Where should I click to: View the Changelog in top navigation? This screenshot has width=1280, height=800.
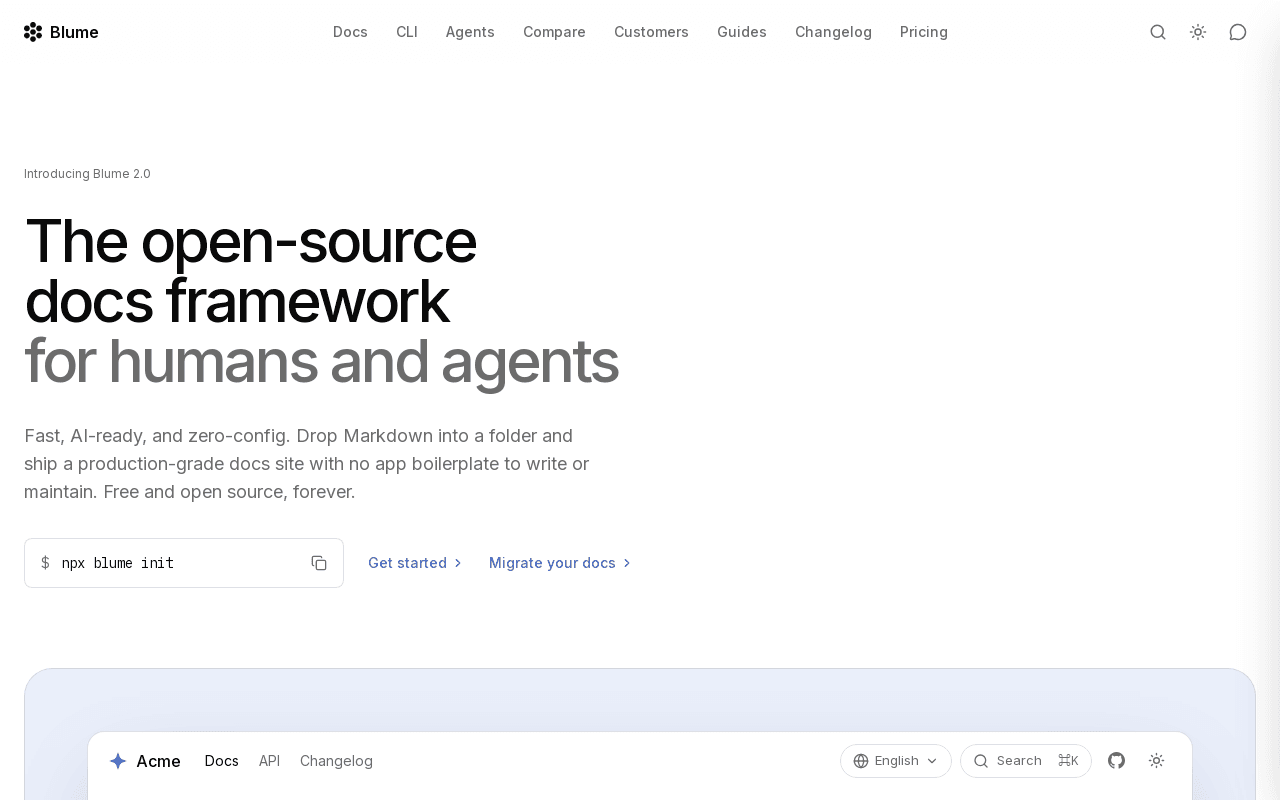click(x=833, y=32)
